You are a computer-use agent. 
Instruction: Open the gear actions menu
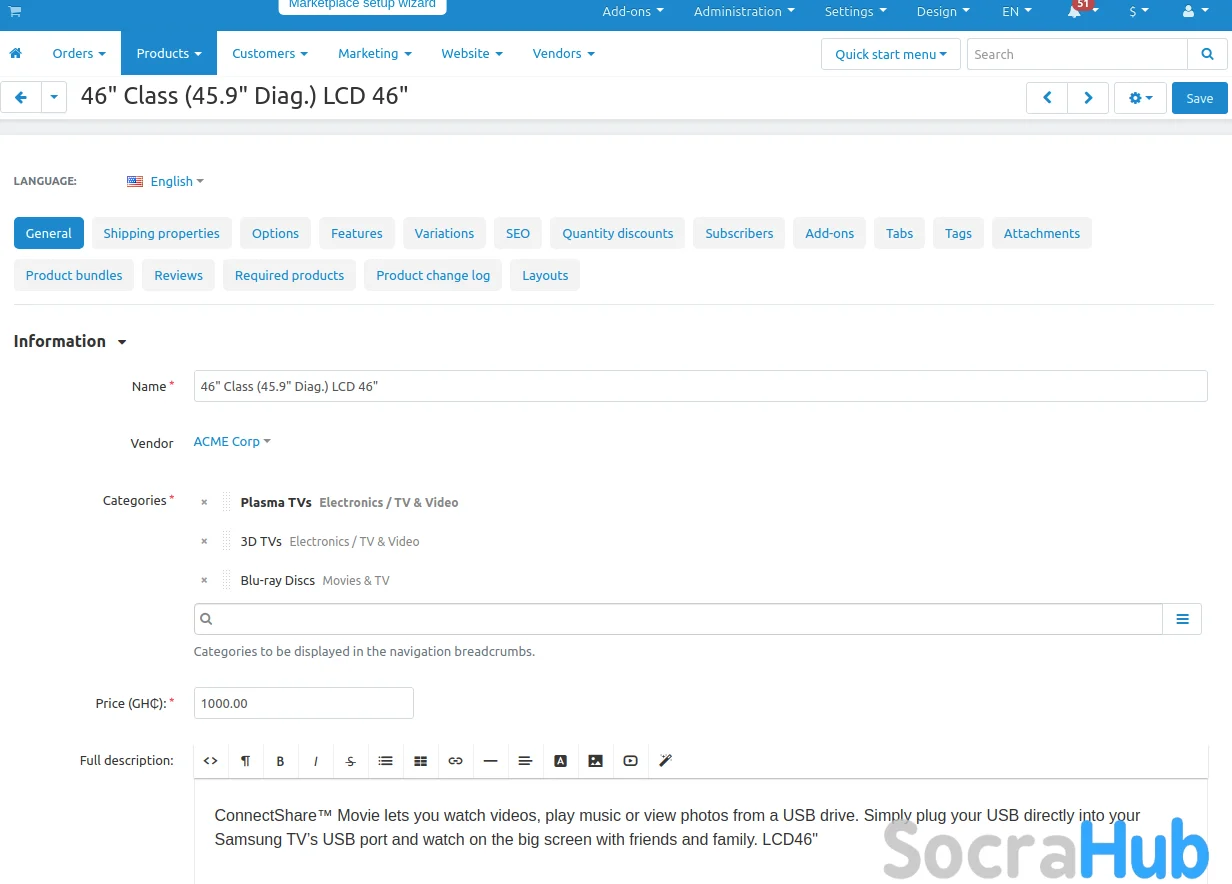[x=1140, y=98]
